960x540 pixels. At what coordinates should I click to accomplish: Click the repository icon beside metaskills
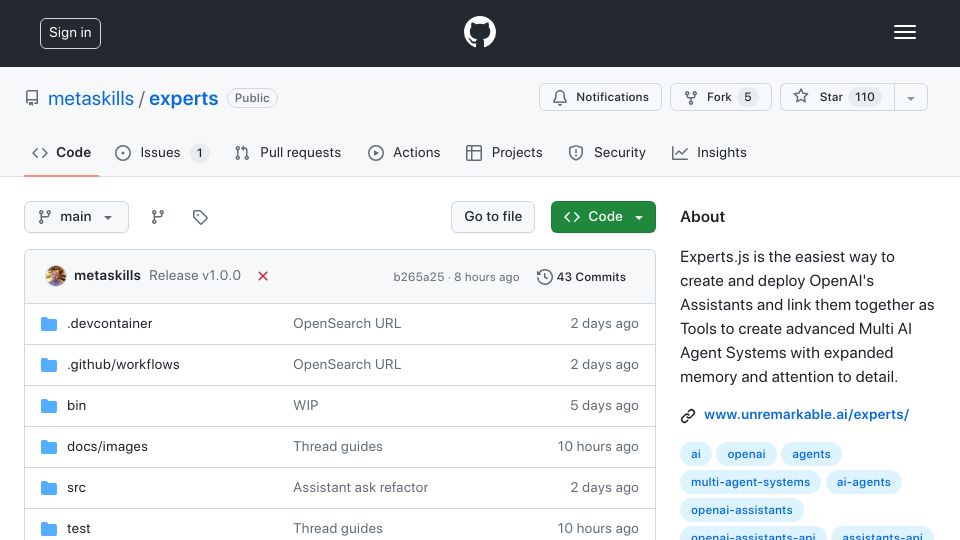click(32, 98)
